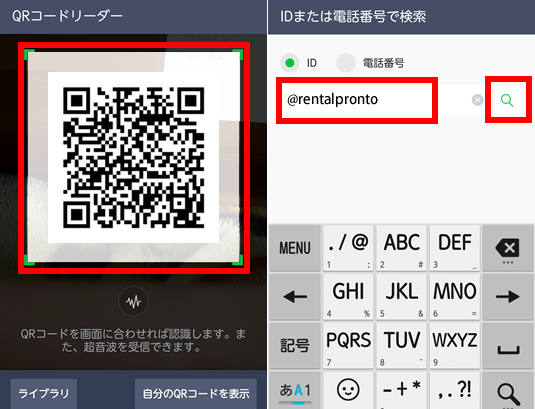Tap the あA1 input mode key
This screenshot has width=535, height=409.
click(295, 391)
